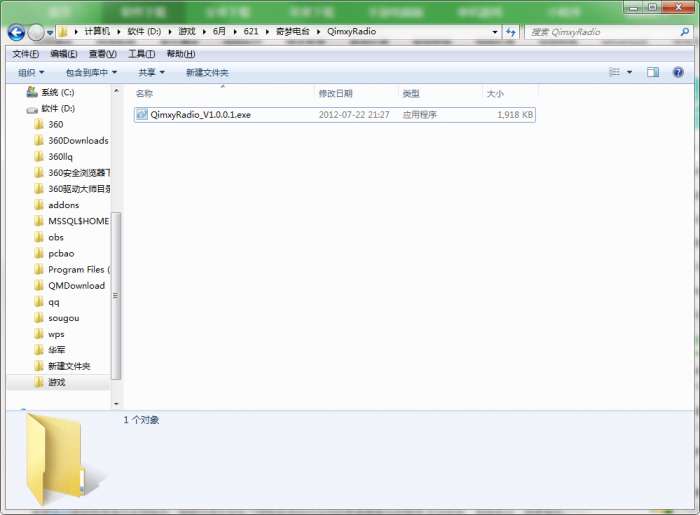Open the 帮助(H) menu
This screenshot has height=515, width=700.
click(181, 54)
